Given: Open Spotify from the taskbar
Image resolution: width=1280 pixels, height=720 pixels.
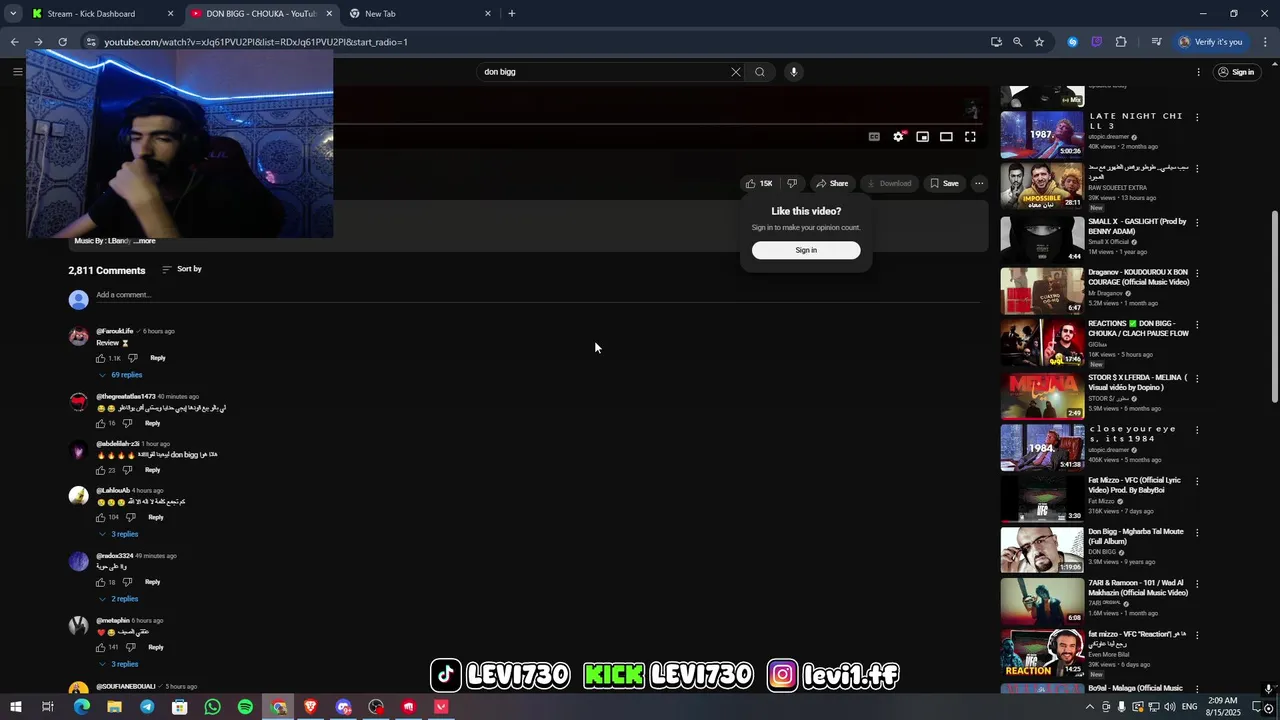Looking at the screenshot, I should (x=245, y=707).
